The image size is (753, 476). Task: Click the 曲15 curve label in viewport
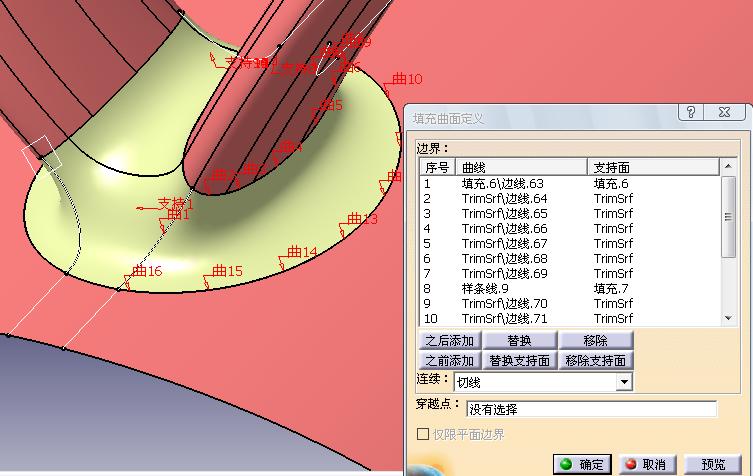[227, 271]
